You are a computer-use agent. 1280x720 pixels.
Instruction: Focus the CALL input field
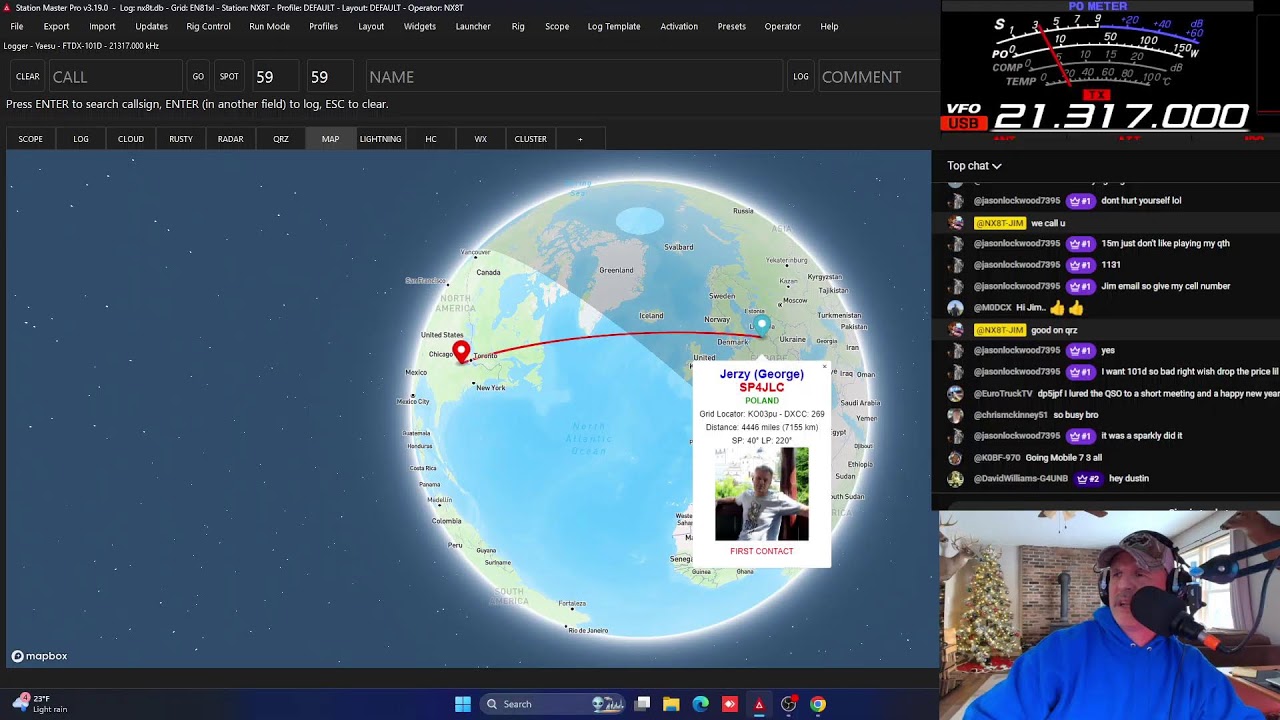click(115, 77)
